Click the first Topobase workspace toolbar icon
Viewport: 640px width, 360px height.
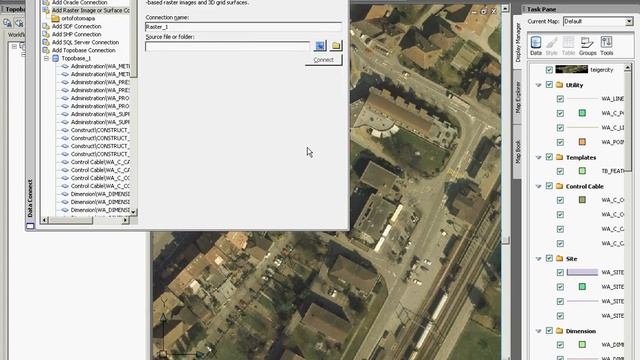click(x=7, y=23)
